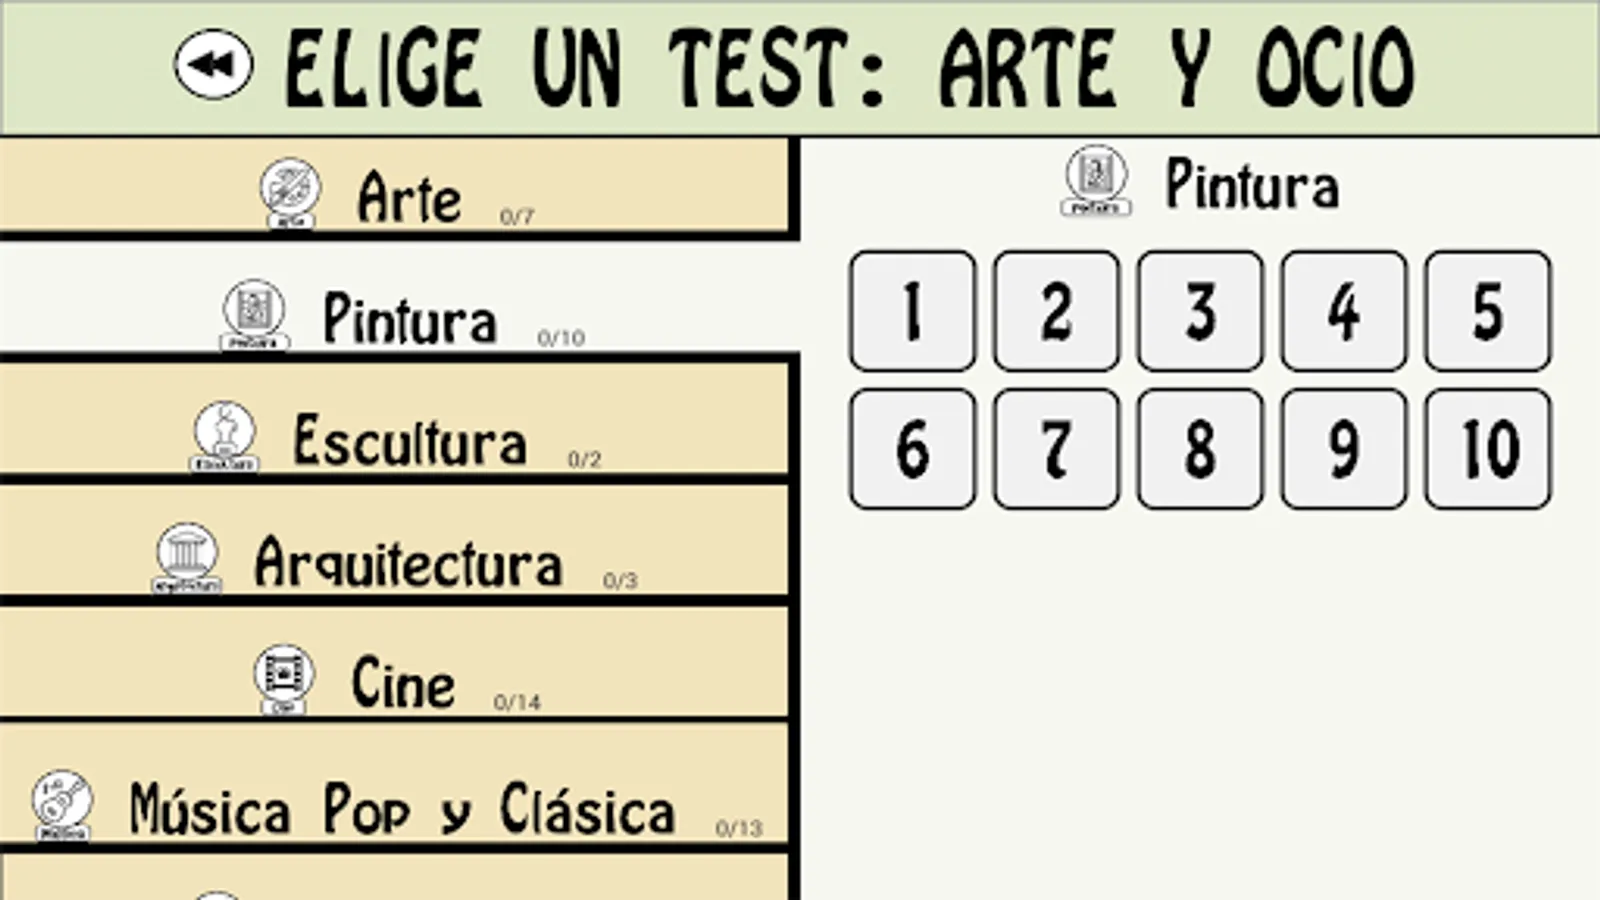Launch test number 3
Viewport: 1600px width, 900px height.
pos(1200,311)
